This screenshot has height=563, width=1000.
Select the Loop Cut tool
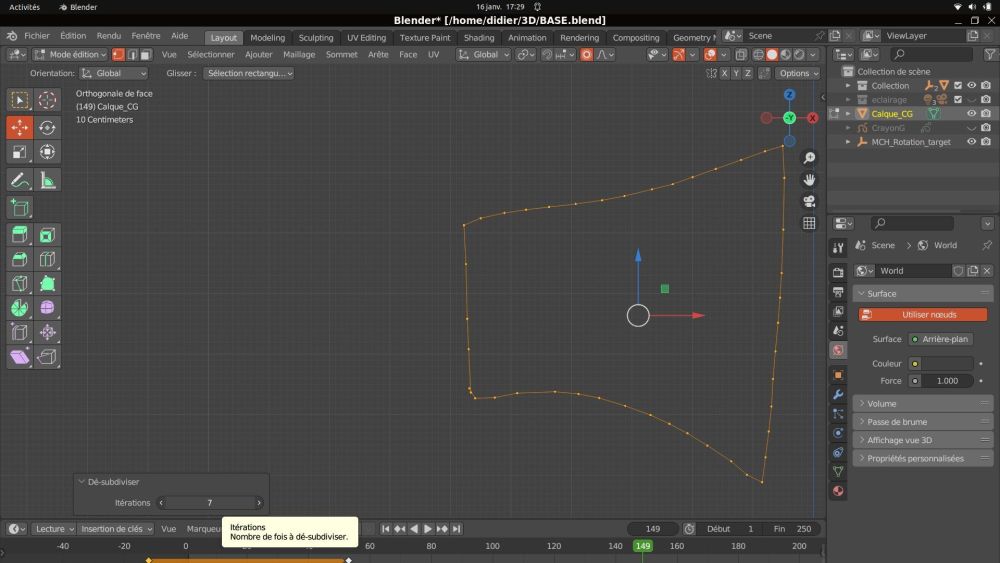coord(47,259)
